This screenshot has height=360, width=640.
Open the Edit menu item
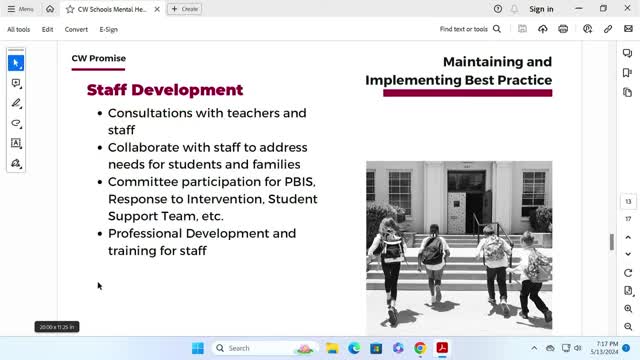[47, 29]
